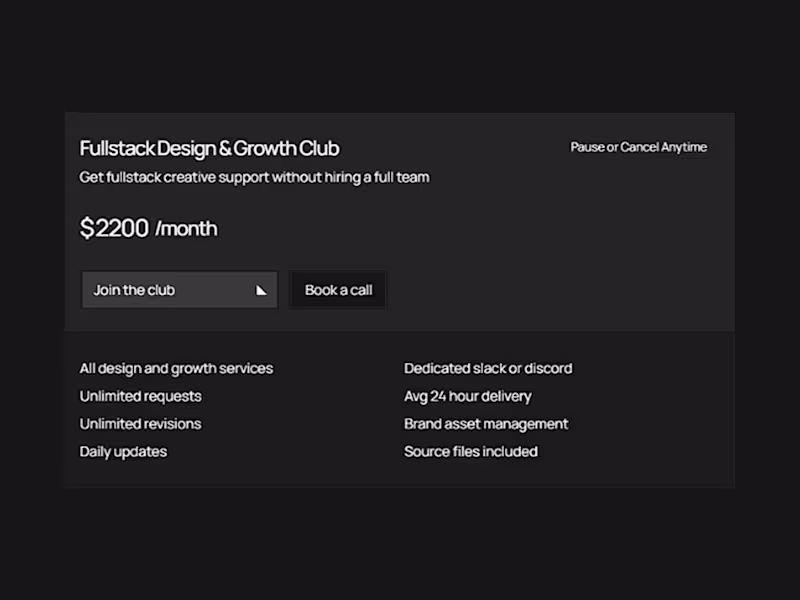Click the arrow cursor icon inside Join button
Image resolution: width=800 pixels, height=600 pixels.
[x=260, y=290]
